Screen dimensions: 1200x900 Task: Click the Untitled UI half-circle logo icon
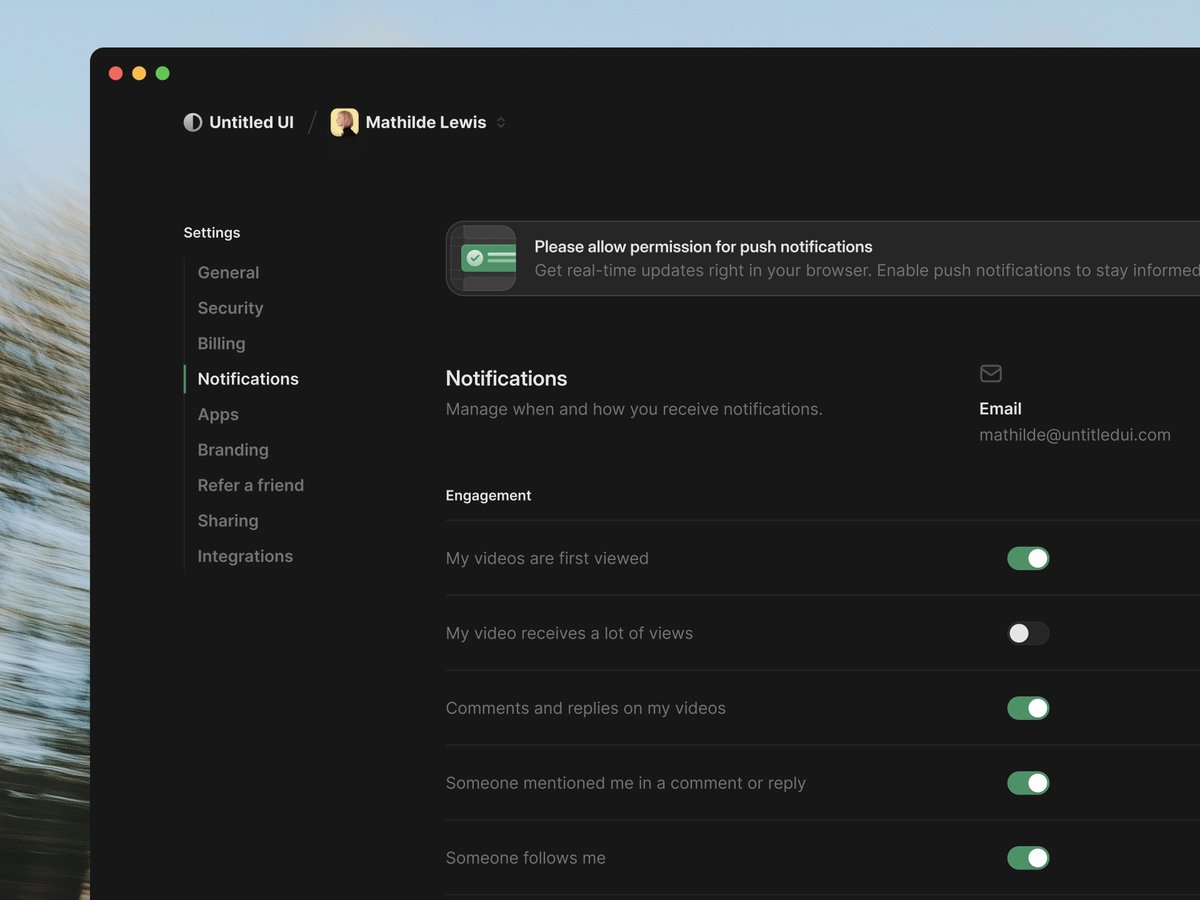click(193, 122)
